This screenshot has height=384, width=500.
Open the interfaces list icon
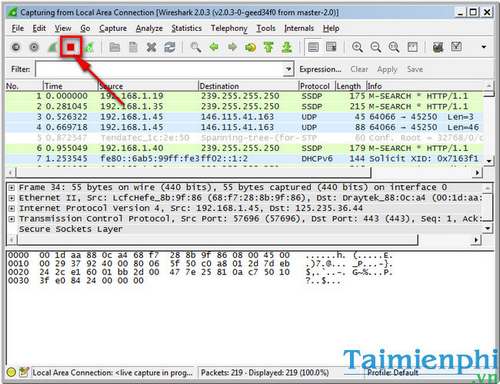(x=15, y=47)
